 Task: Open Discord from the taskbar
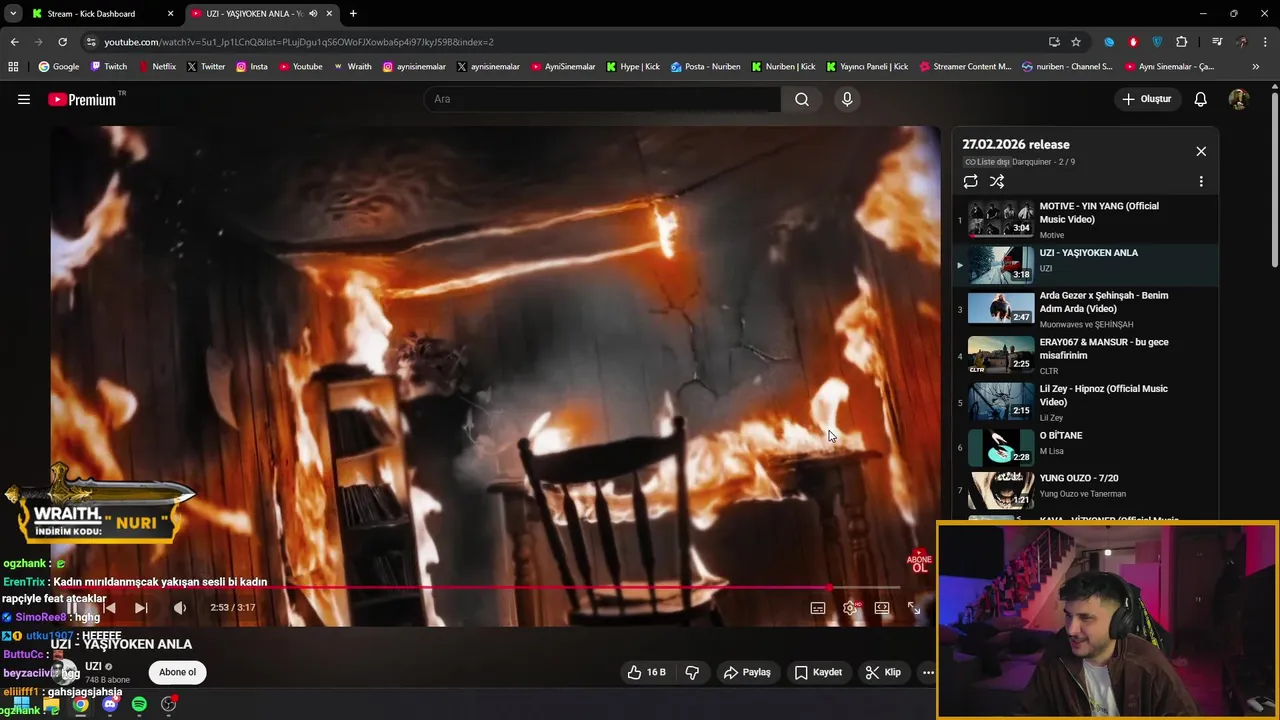pos(110,704)
